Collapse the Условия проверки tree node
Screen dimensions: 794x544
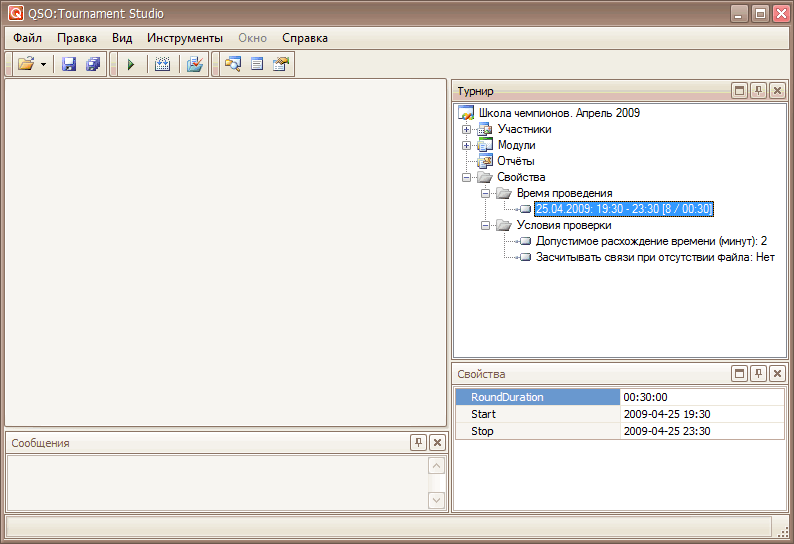point(485,225)
